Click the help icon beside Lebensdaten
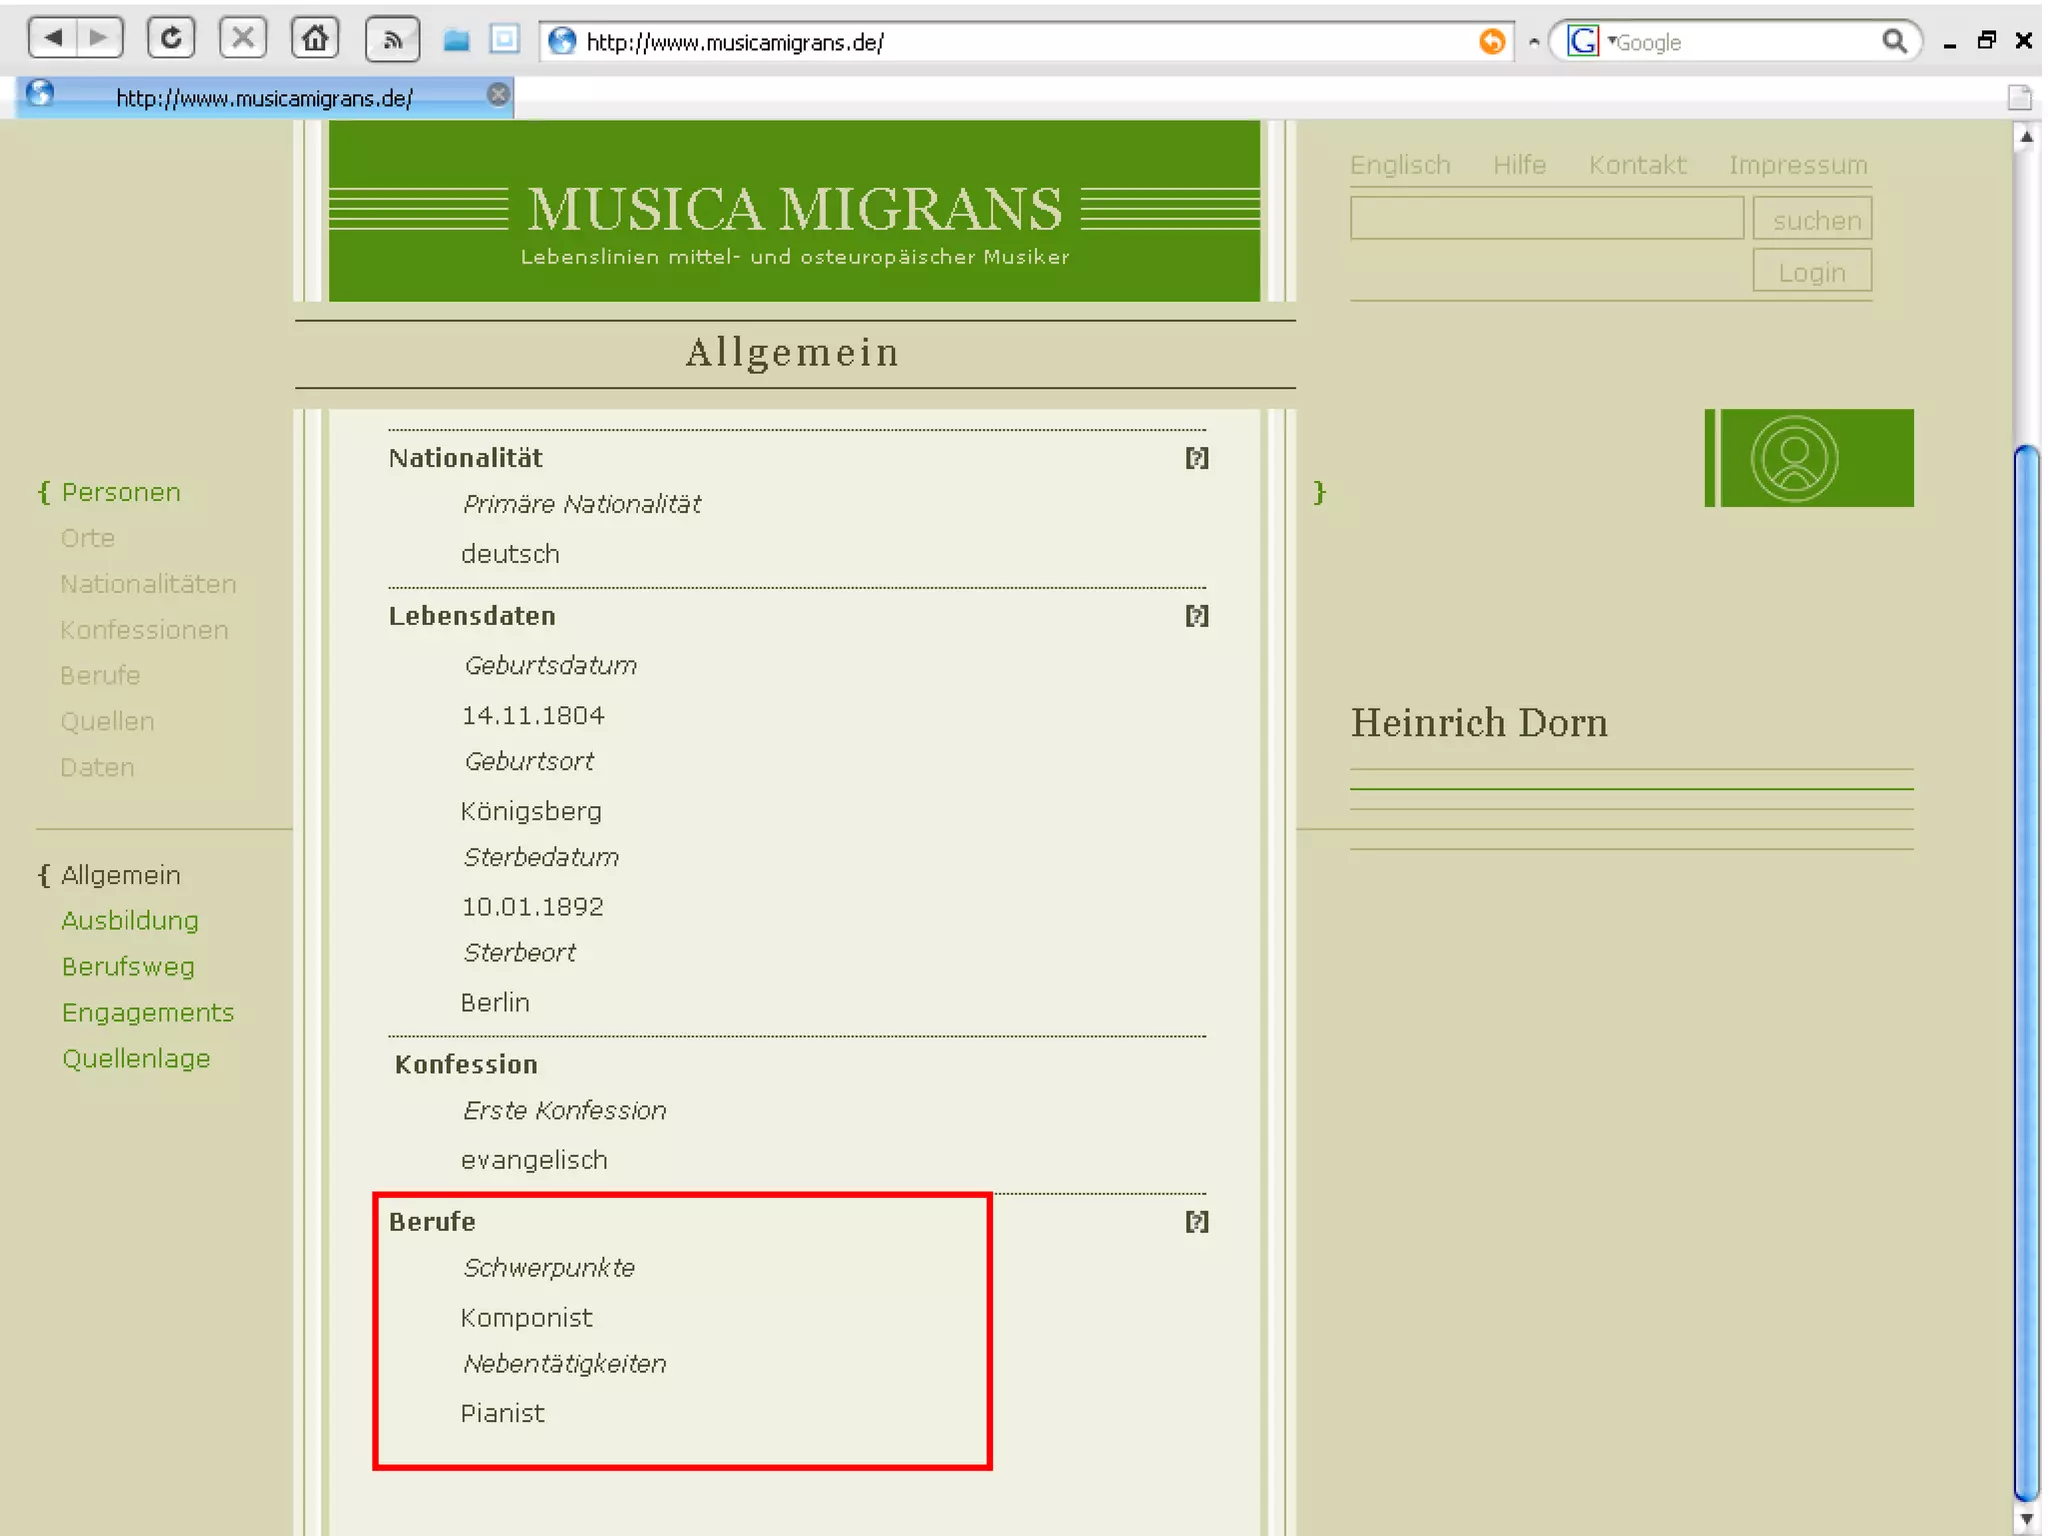The image size is (2048, 1536). (x=1196, y=616)
